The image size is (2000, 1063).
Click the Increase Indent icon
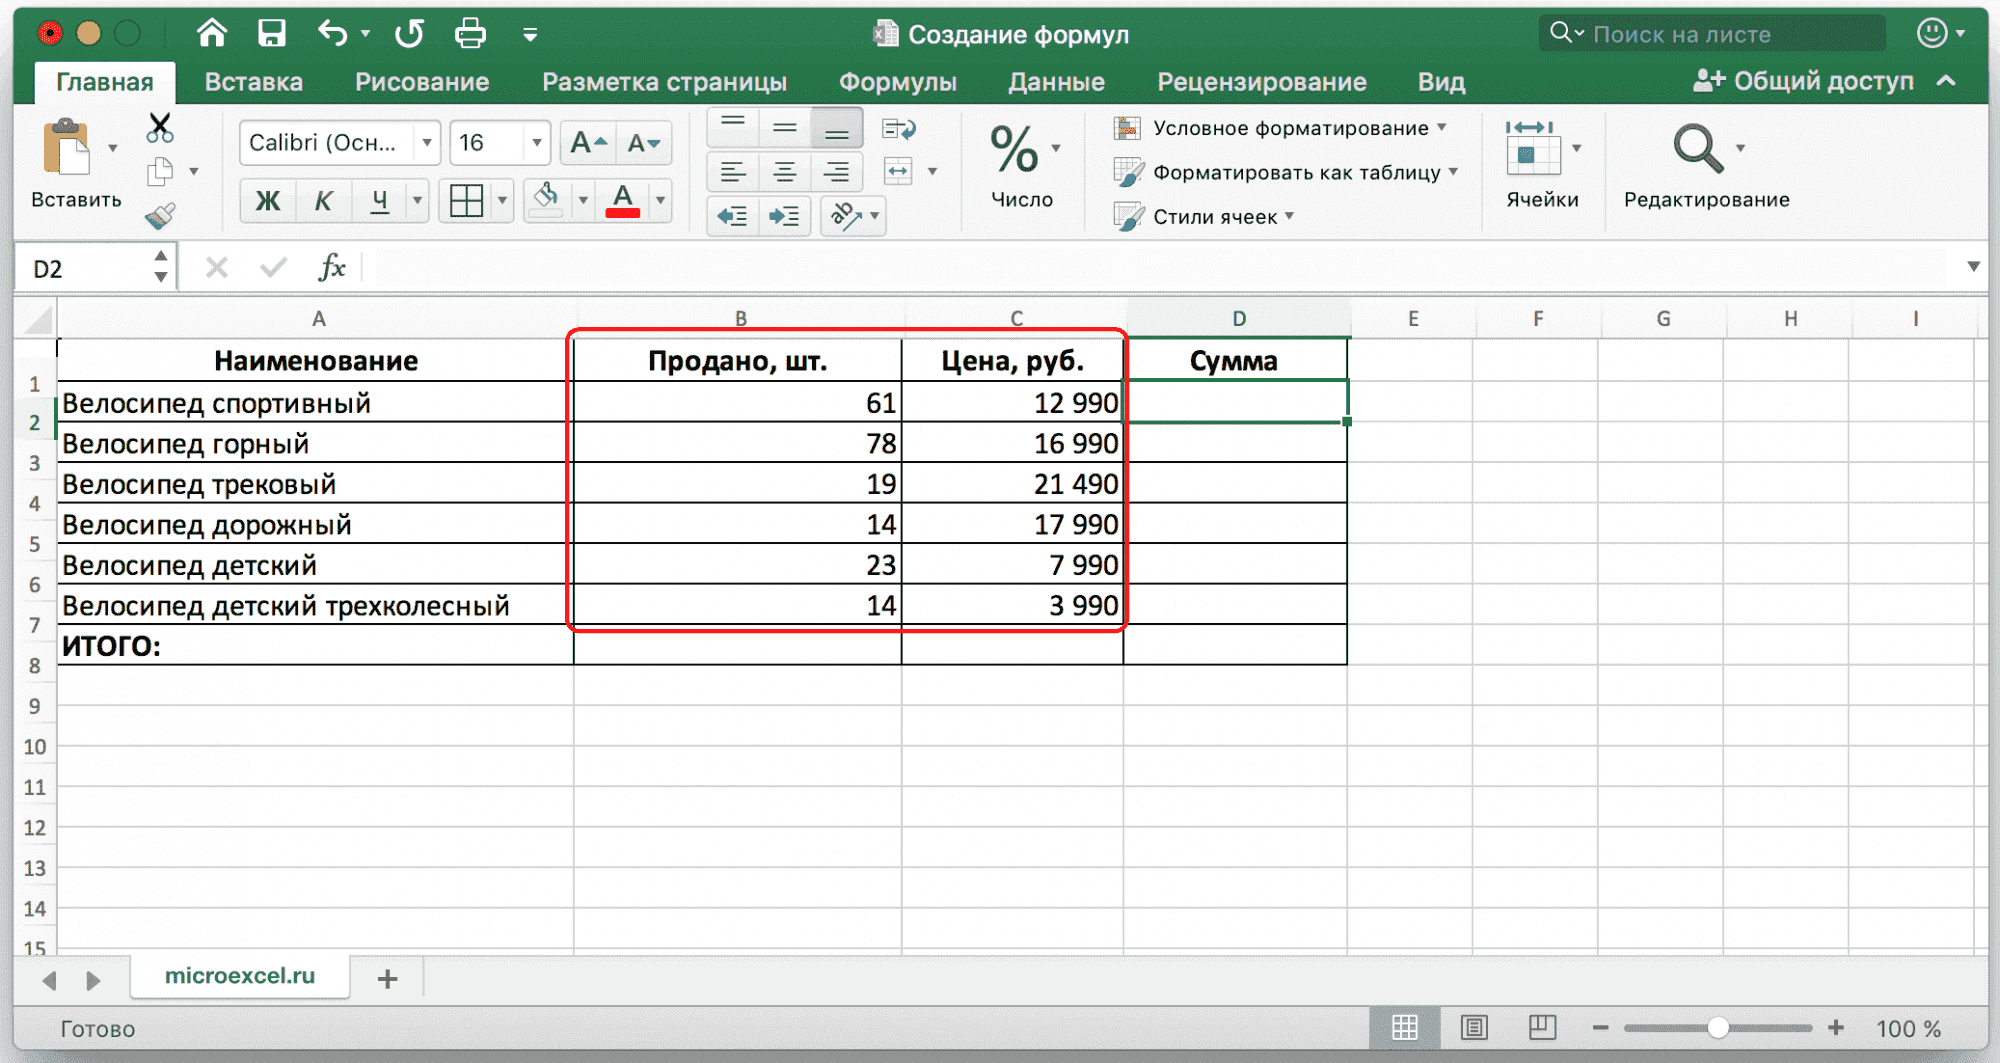(x=784, y=216)
